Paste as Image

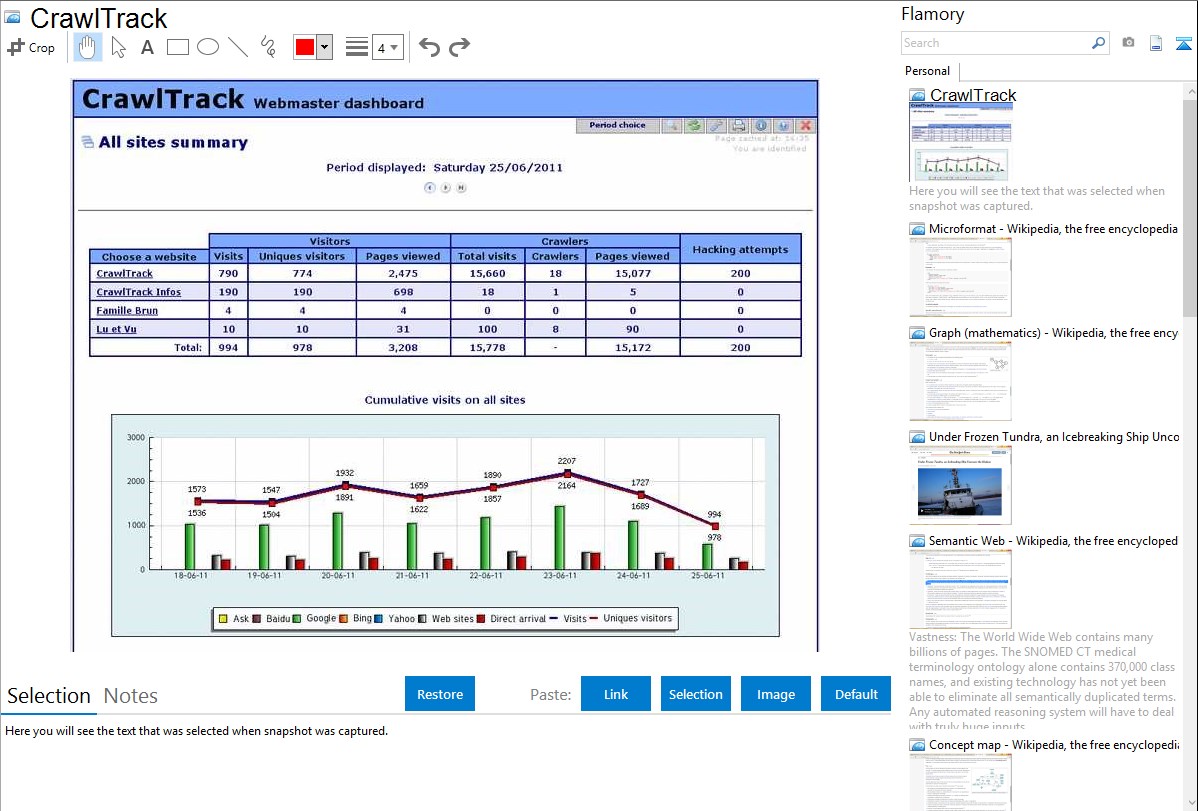pos(775,694)
